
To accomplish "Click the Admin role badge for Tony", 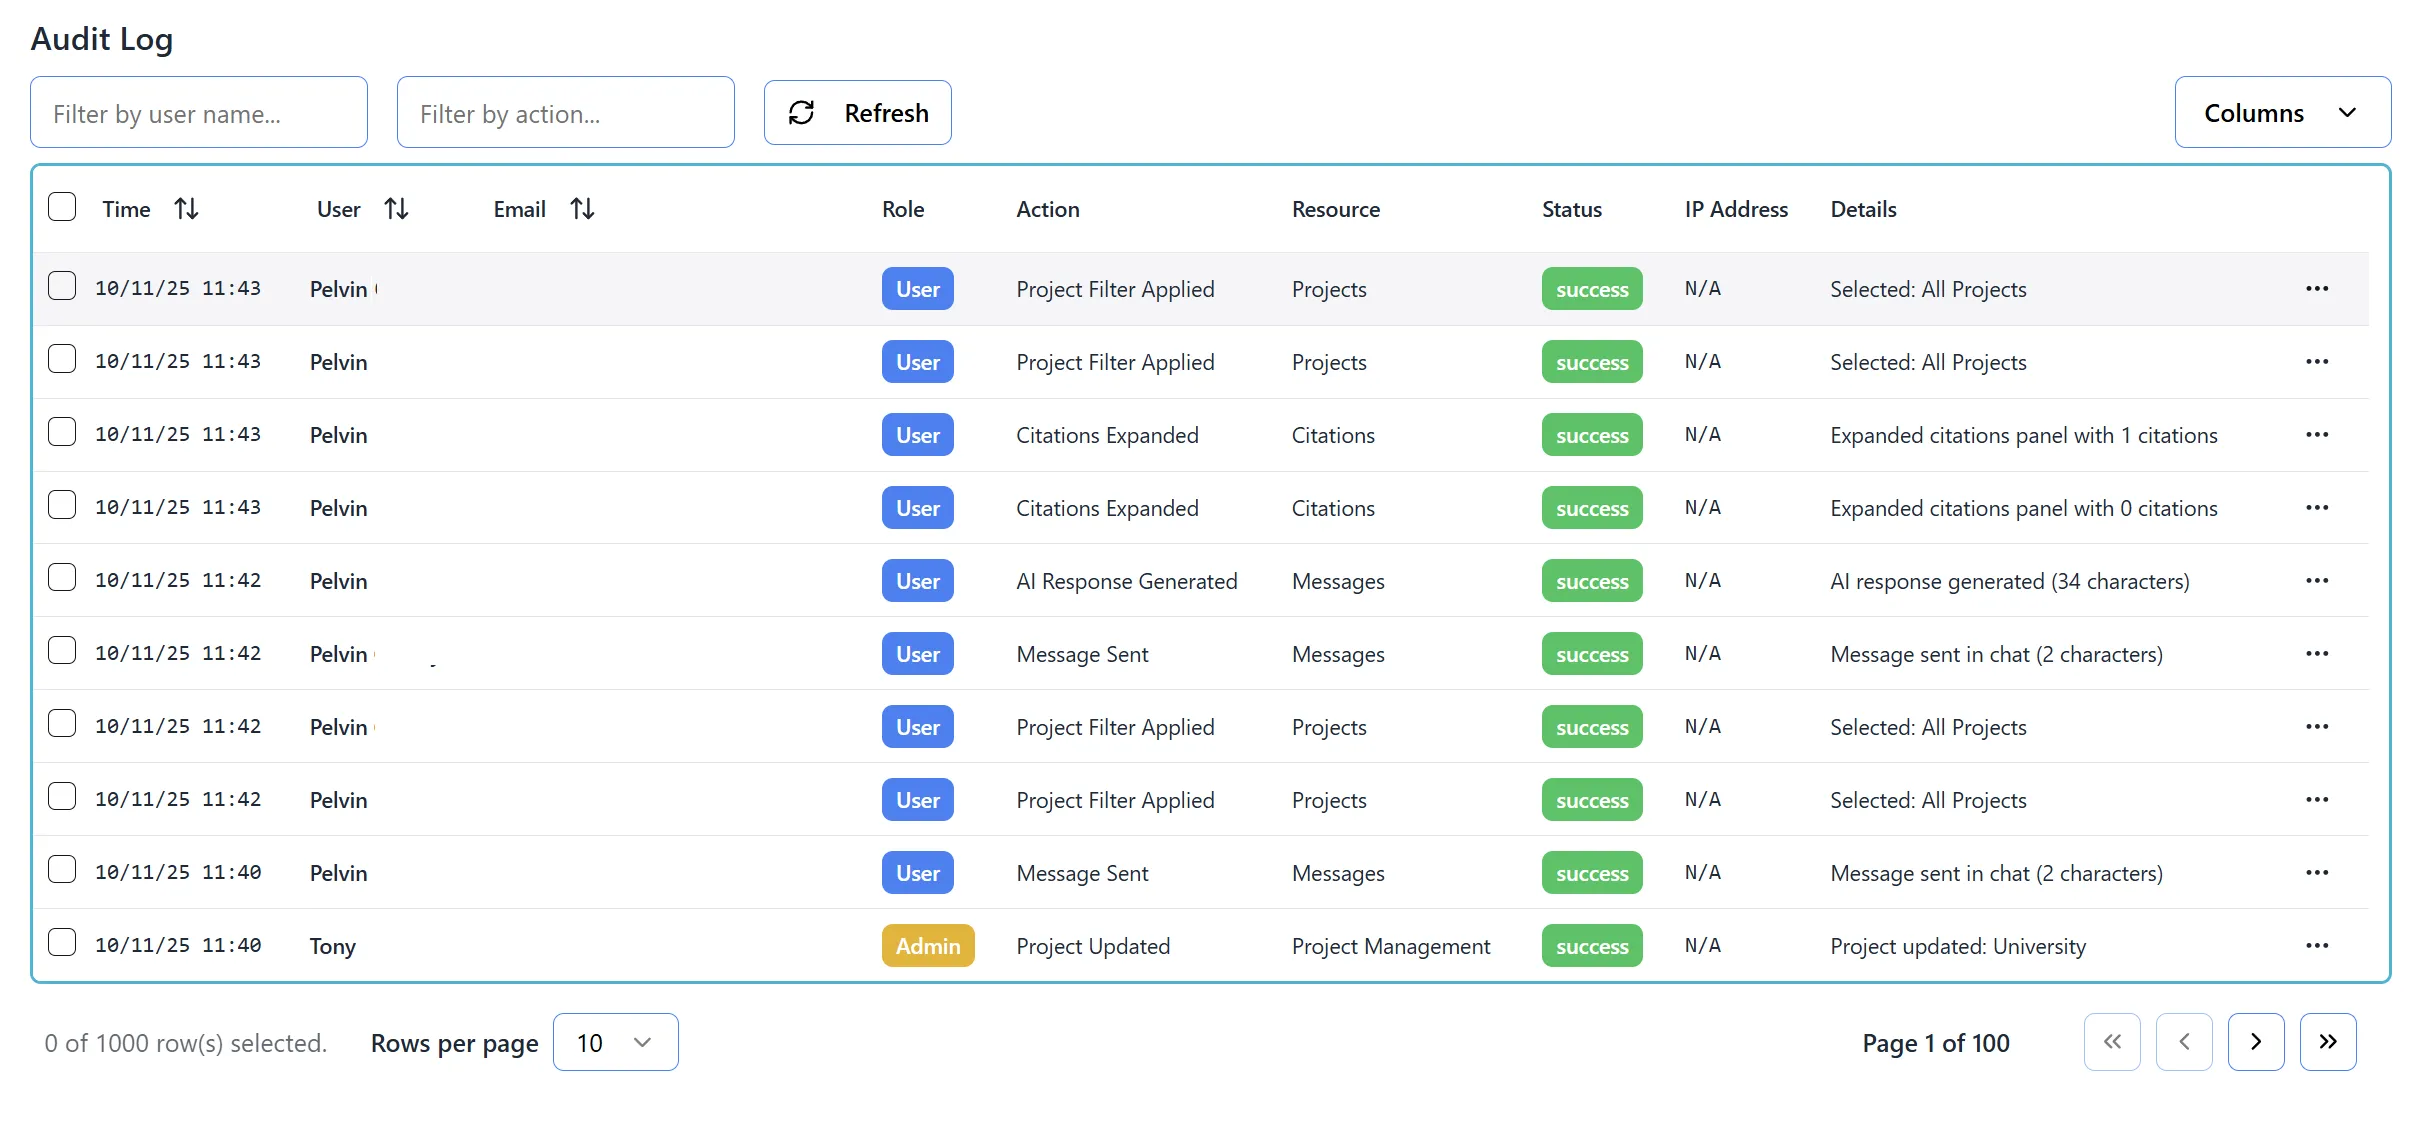I will [x=927, y=945].
